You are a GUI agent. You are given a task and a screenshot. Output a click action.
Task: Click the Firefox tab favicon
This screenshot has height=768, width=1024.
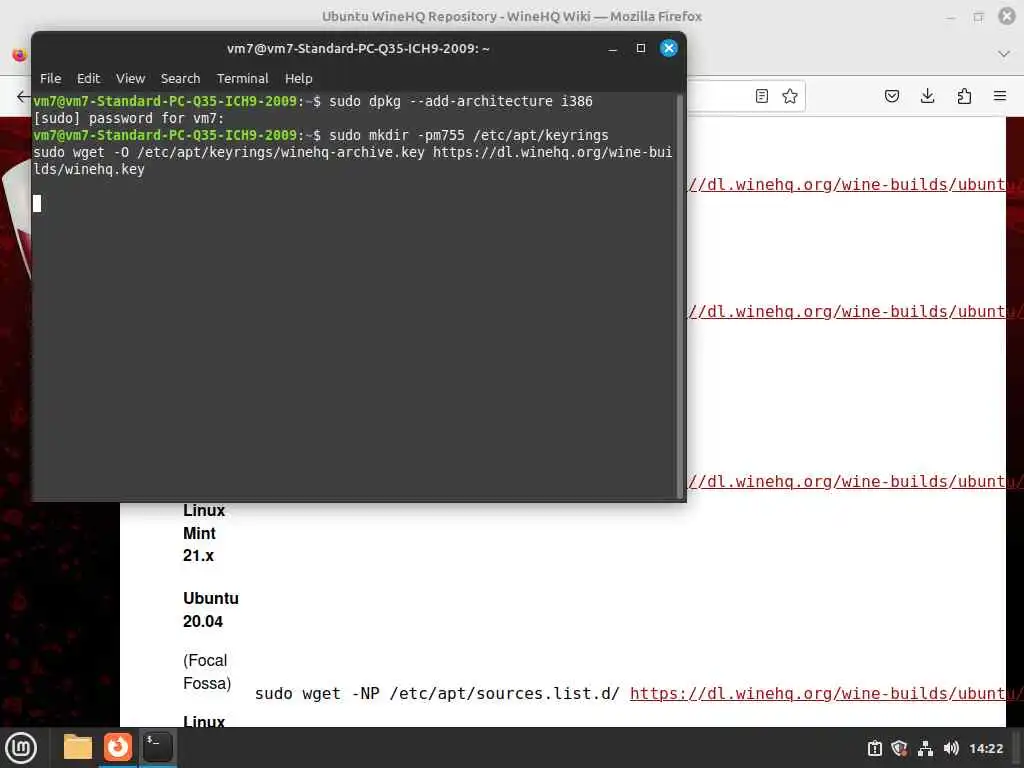20,55
